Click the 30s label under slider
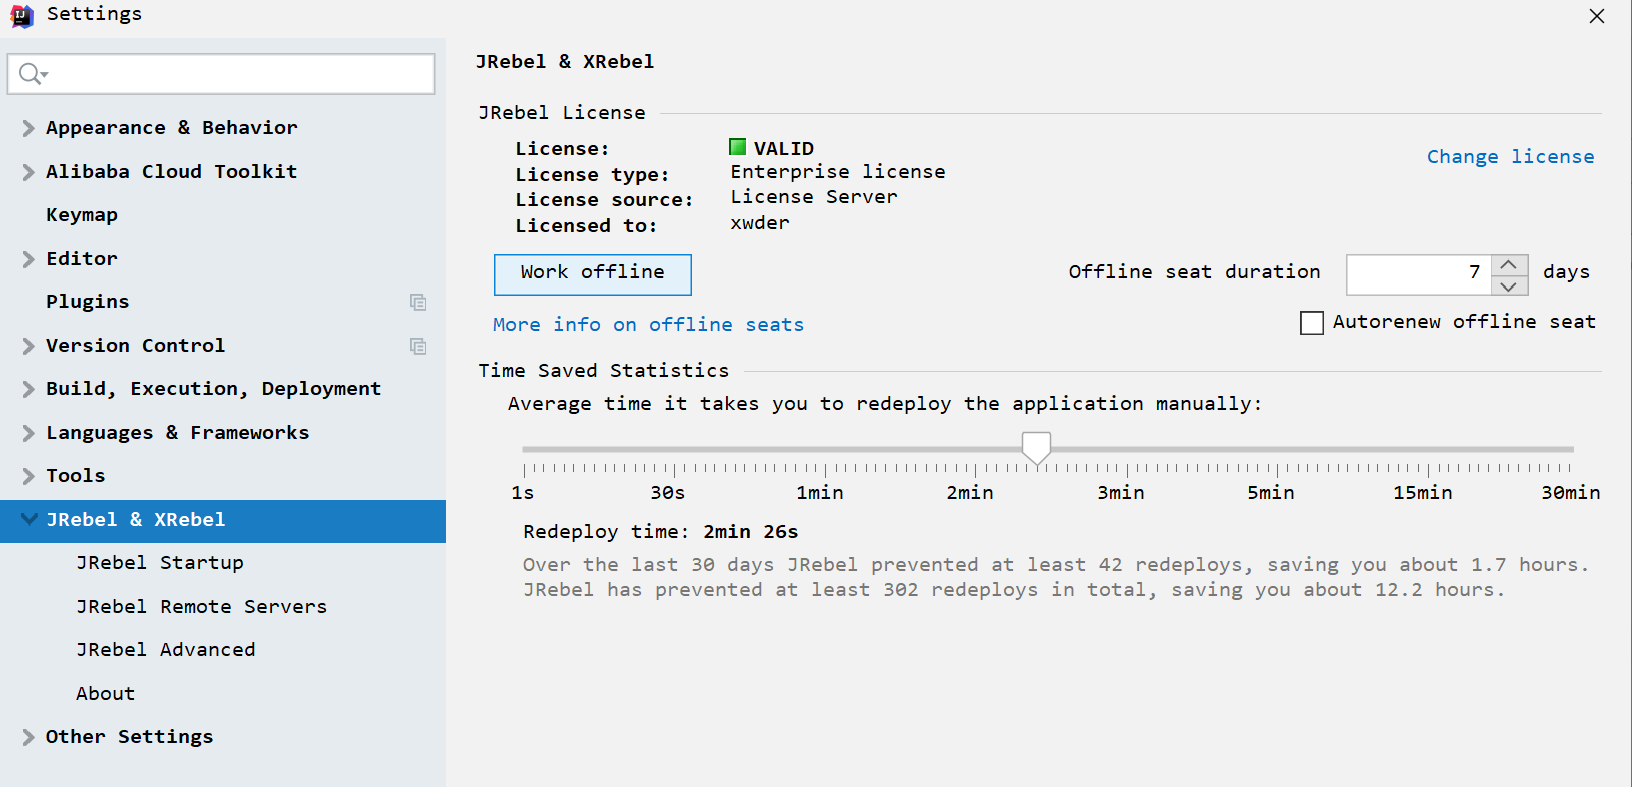Image resolution: width=1632 pixels, height=787 pixels. [667, 493]
